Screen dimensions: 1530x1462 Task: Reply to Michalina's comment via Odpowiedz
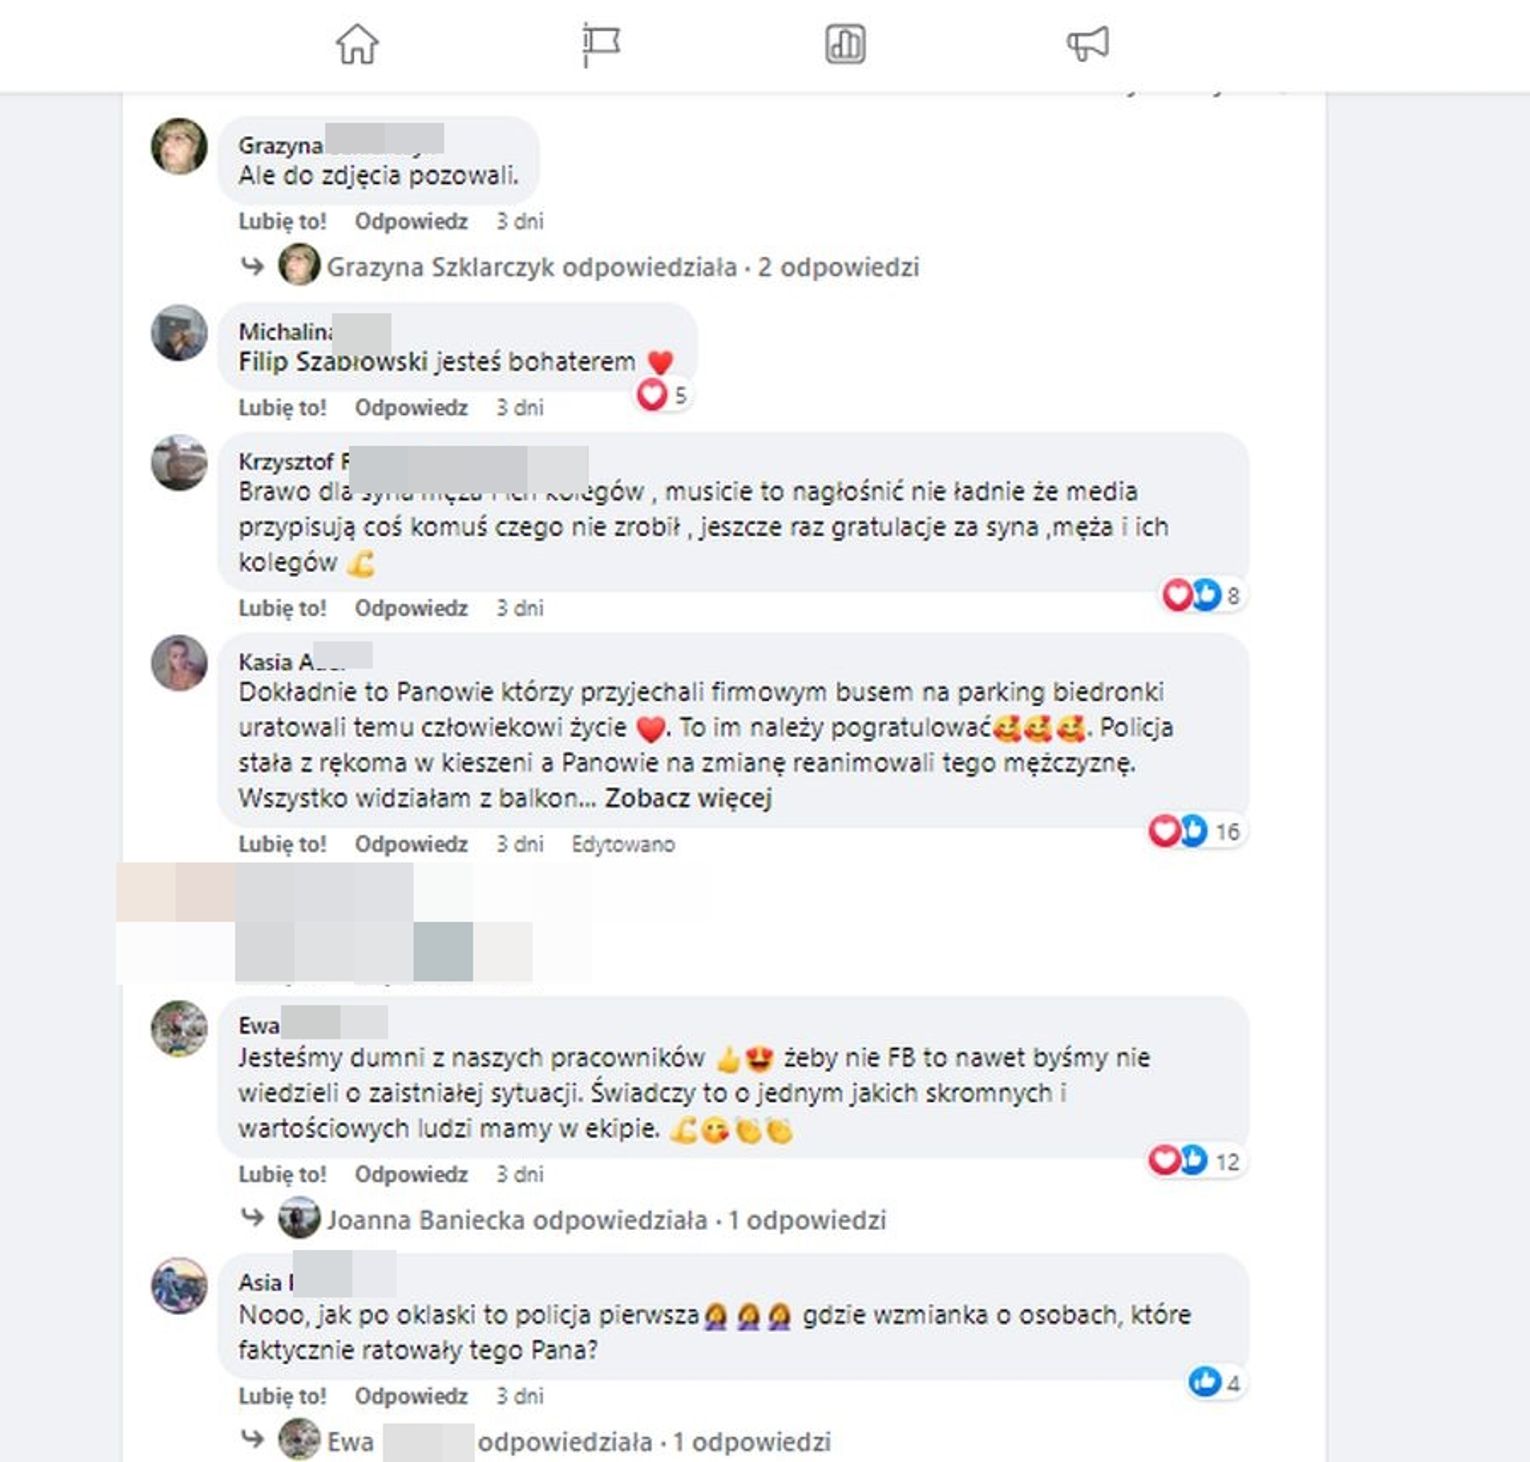click(411, 407)
